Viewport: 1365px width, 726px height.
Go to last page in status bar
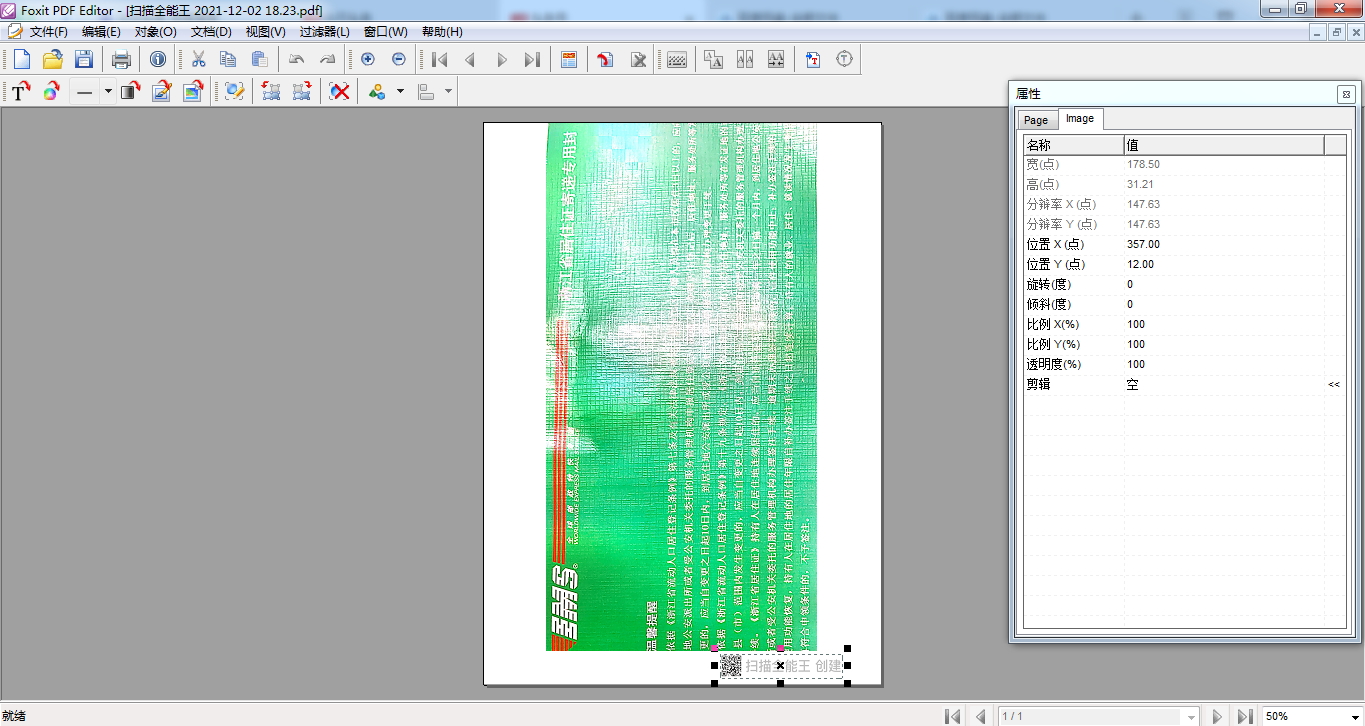click(1245, 716)
